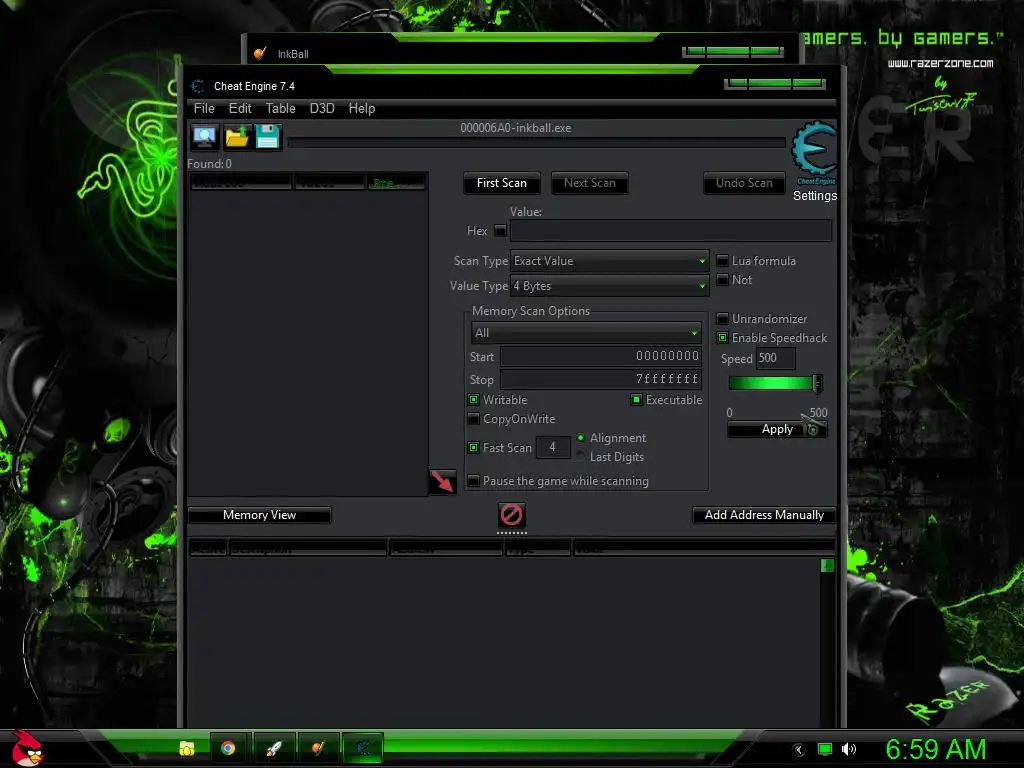Toggle Writable checkbox

(x=474, y=400)
